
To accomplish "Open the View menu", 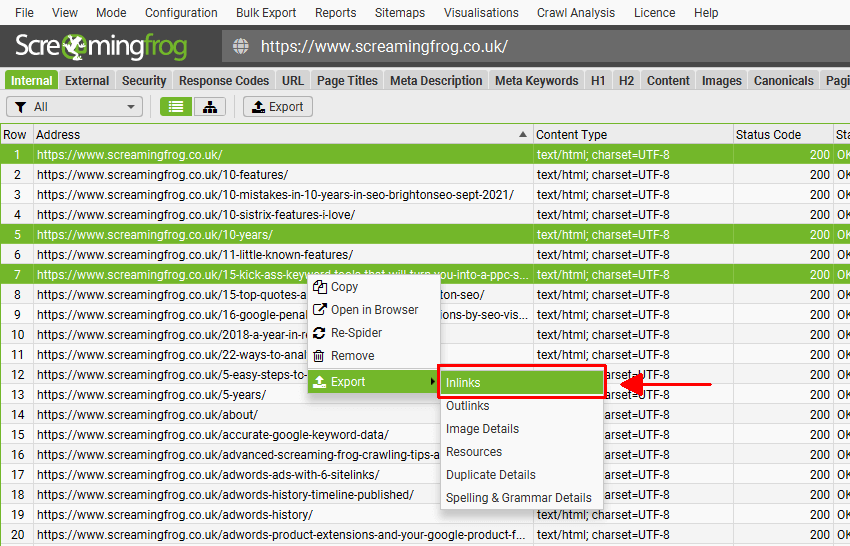I will click(65, 12).
